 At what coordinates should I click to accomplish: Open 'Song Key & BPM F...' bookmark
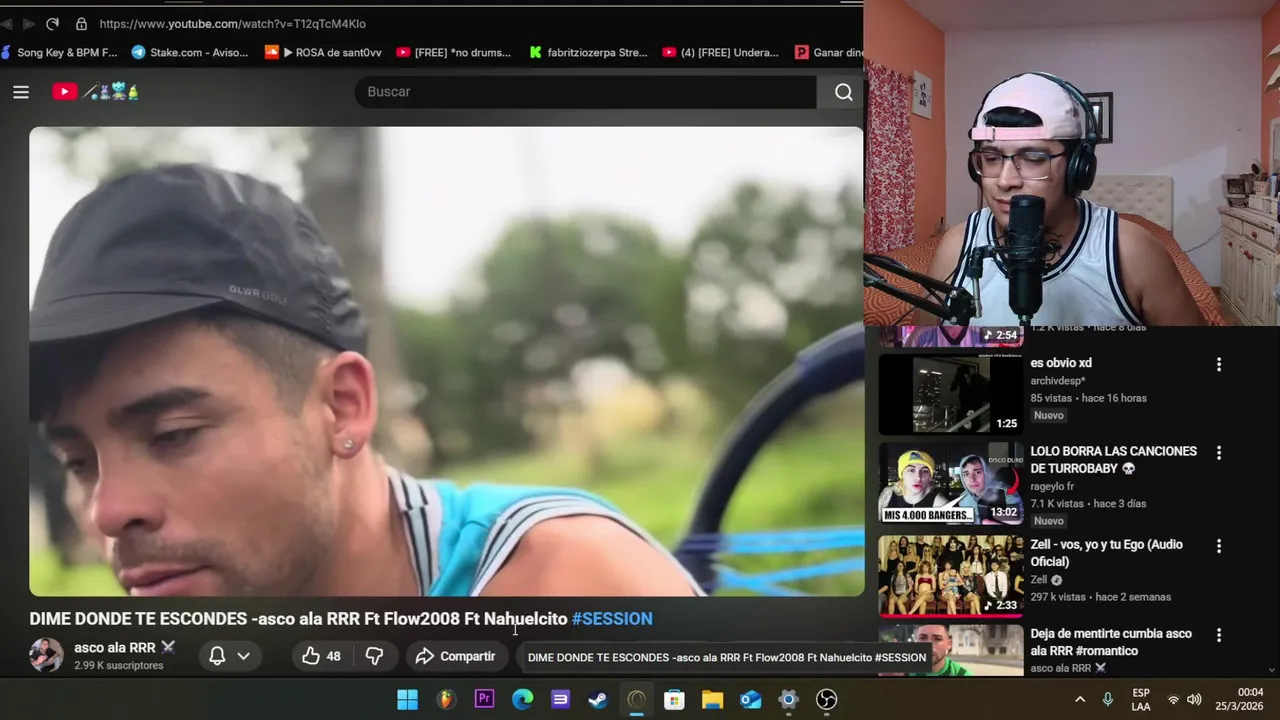click(x=59, y=52)
